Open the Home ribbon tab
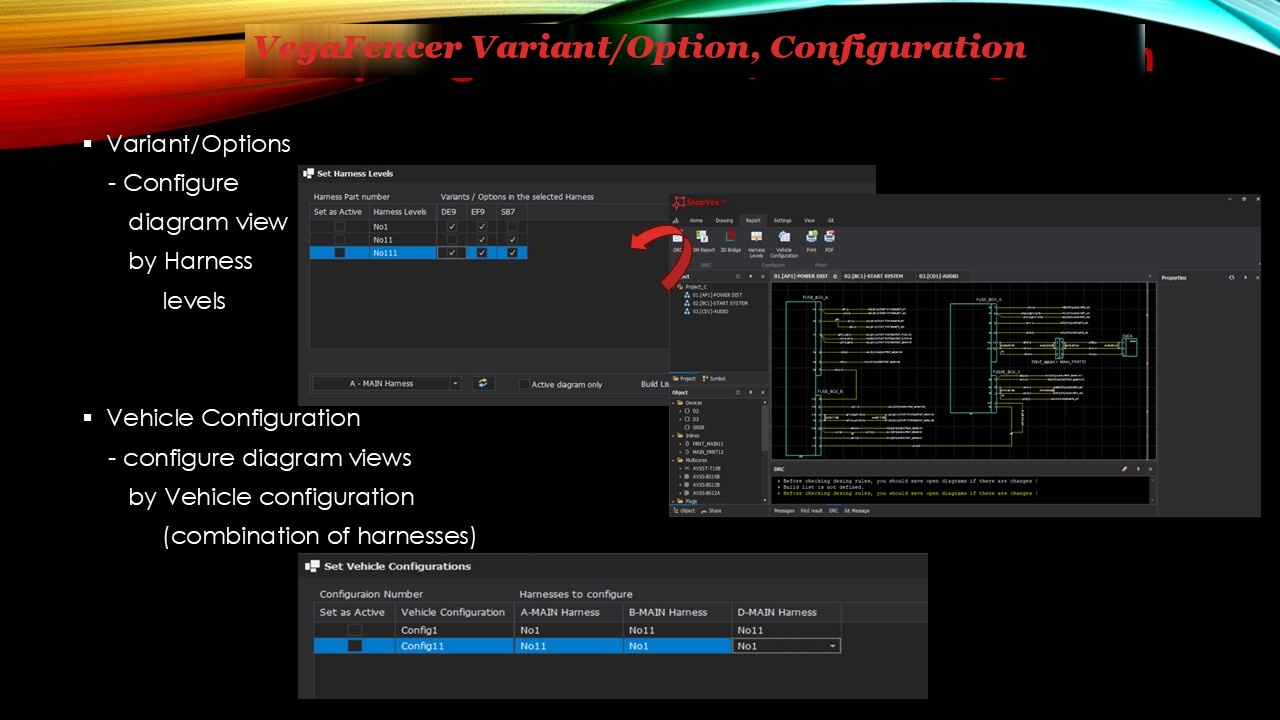The image size is (1280, 720). [x=696, y=220]
